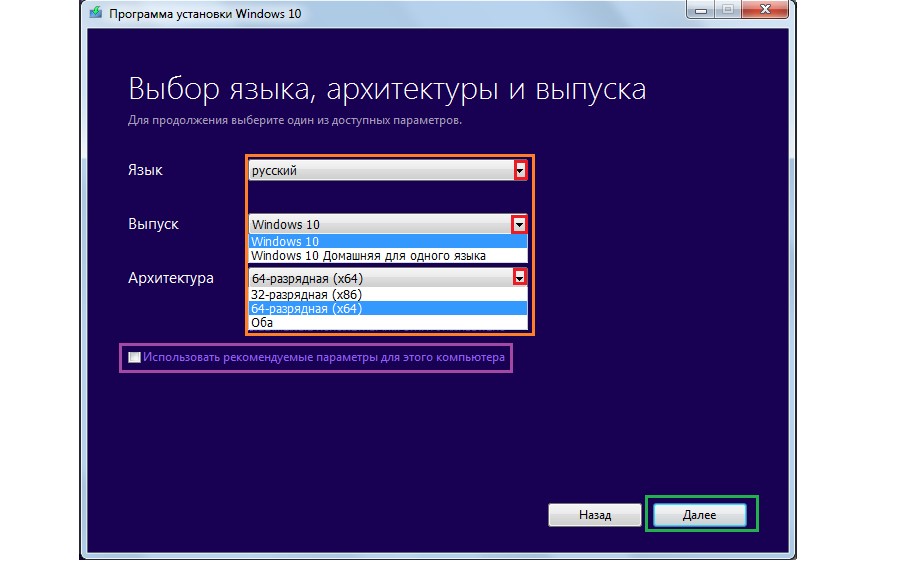Close the setup window
The width and height of the screenshot is (905, 561).
765,10
